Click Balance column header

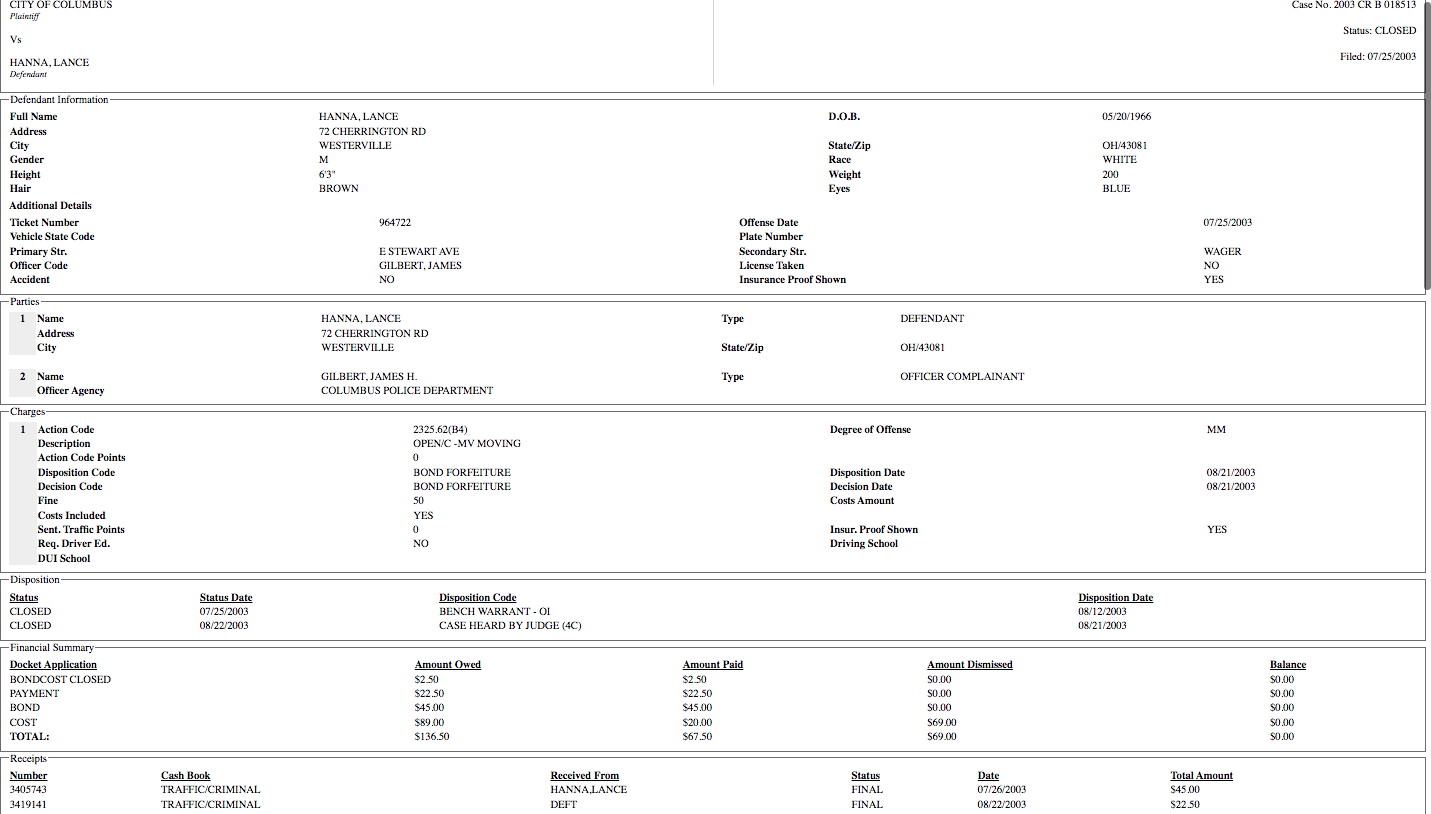pyautogui.click(x=1288, y=665)
